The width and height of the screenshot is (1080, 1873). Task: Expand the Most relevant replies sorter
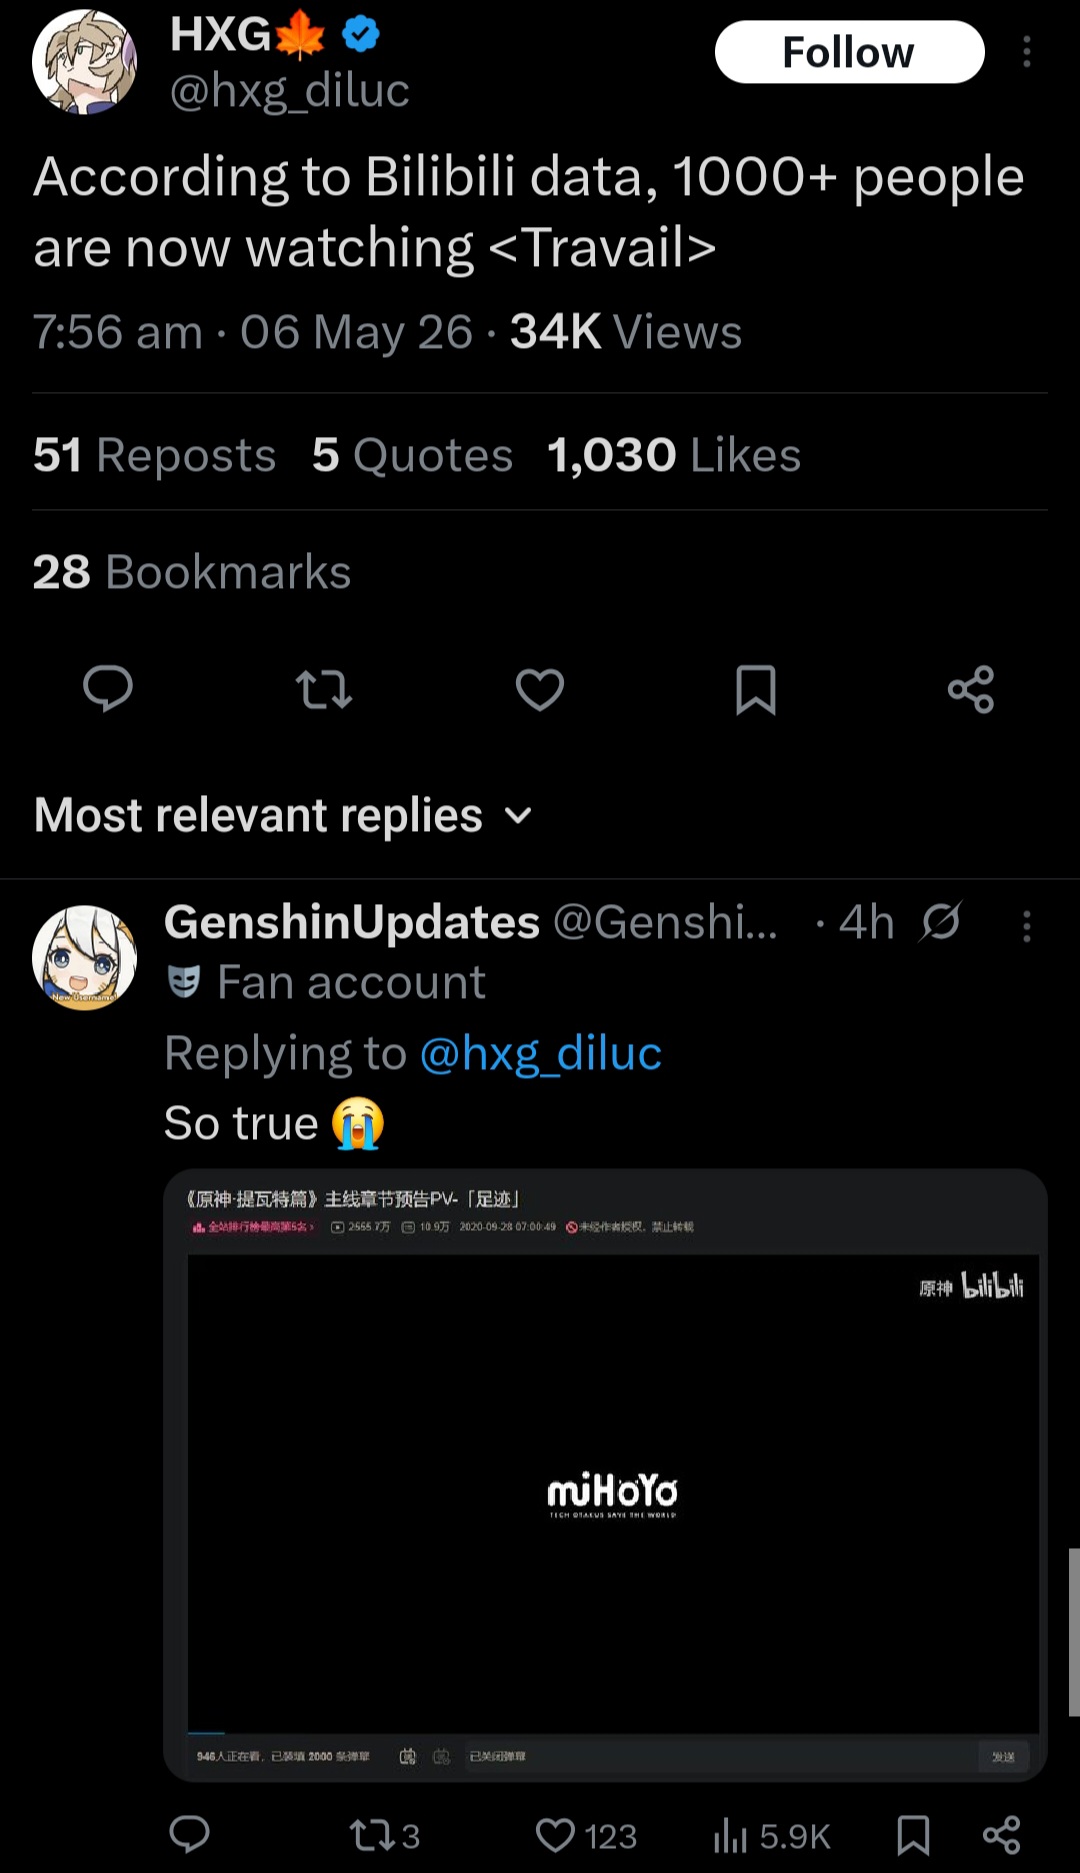(x=284, y=815)
